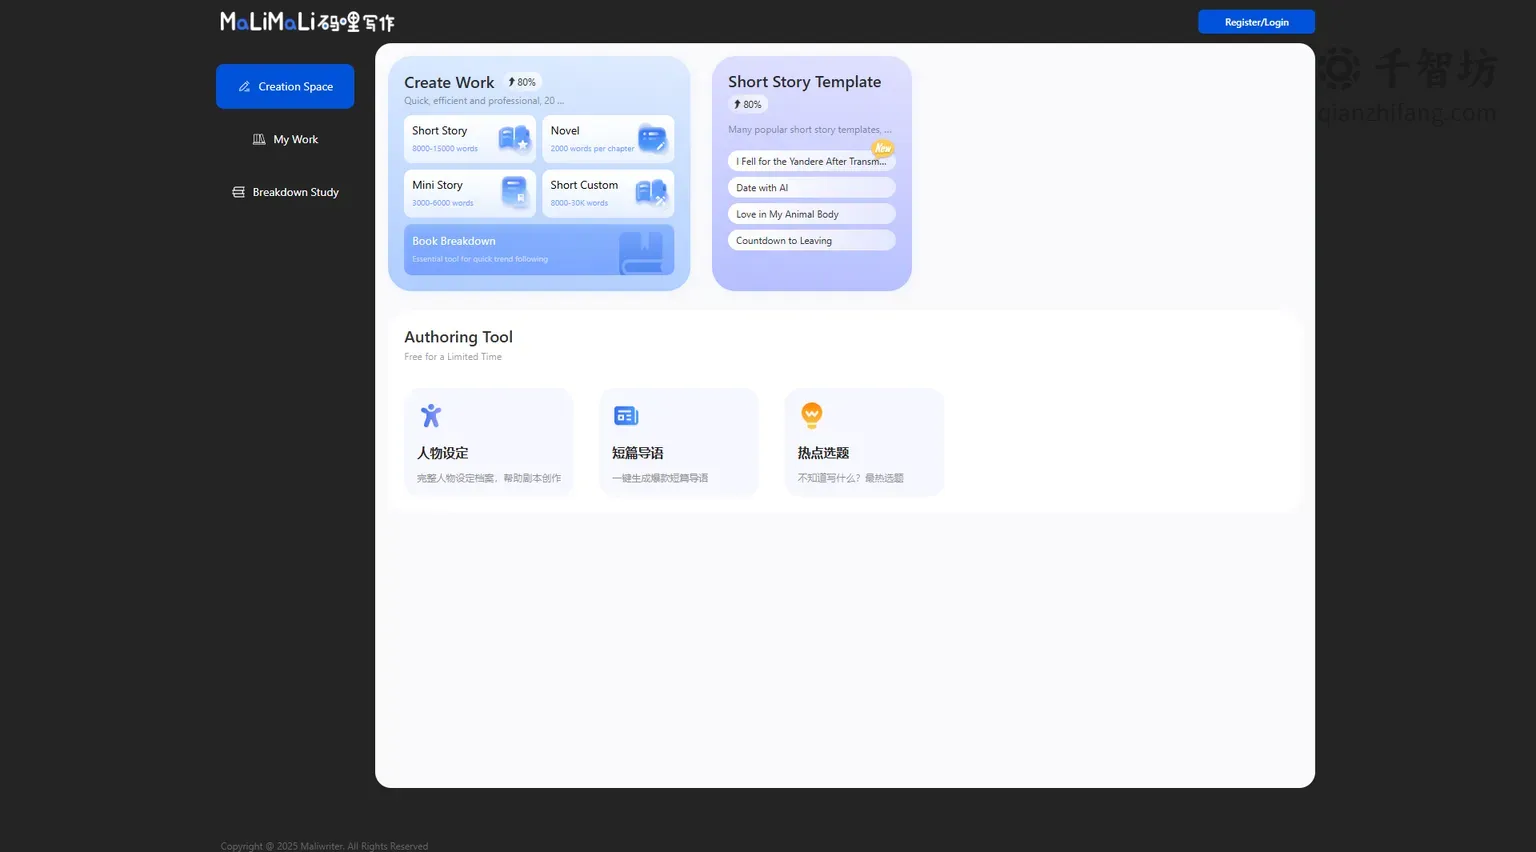Image resolution: width=1536 pixels, height=852 pixels.
Task: Click the person icon above 人物设定
Action: pyautogui.click(x=431, y=415)
